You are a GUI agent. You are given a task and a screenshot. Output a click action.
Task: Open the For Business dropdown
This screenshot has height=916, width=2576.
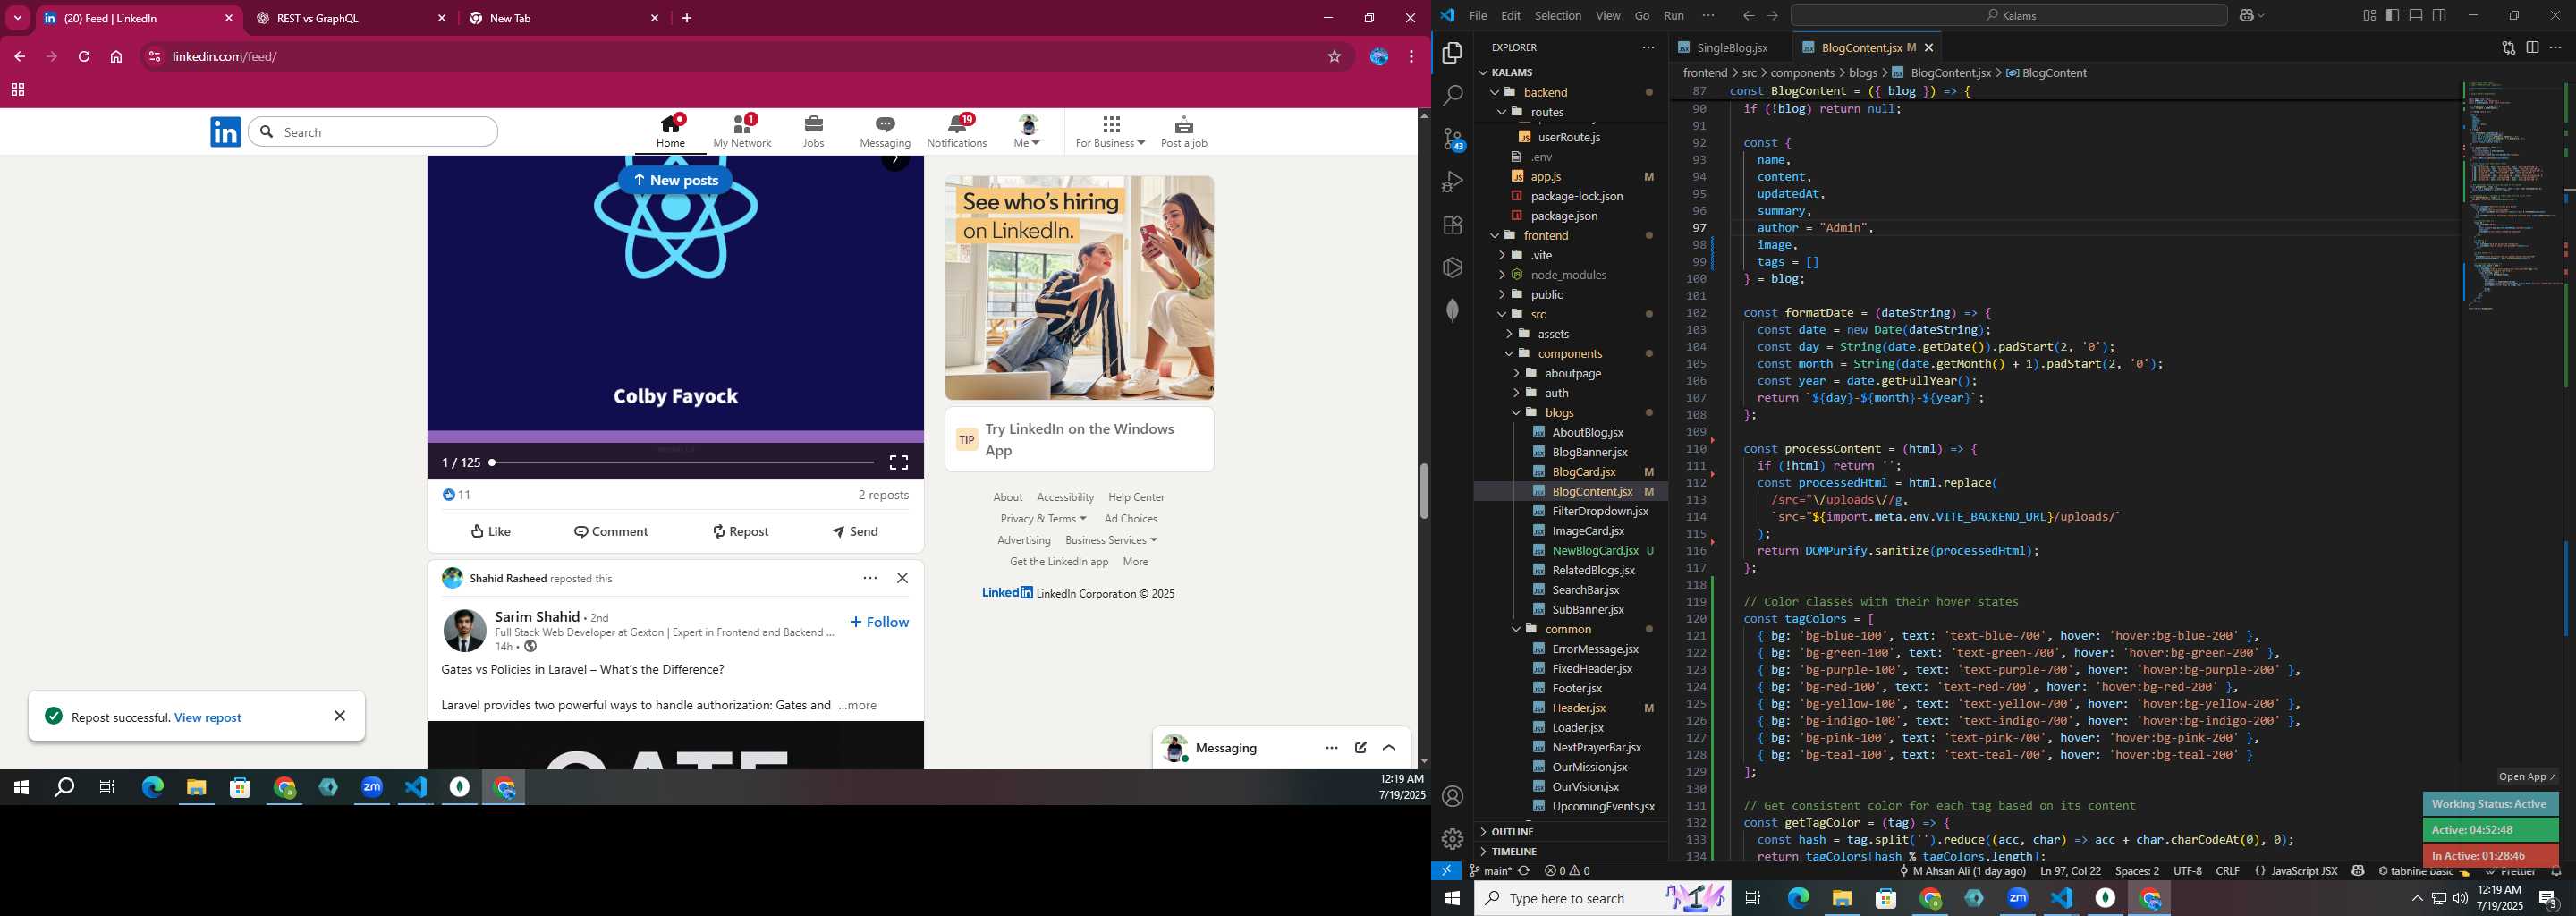1110,131
